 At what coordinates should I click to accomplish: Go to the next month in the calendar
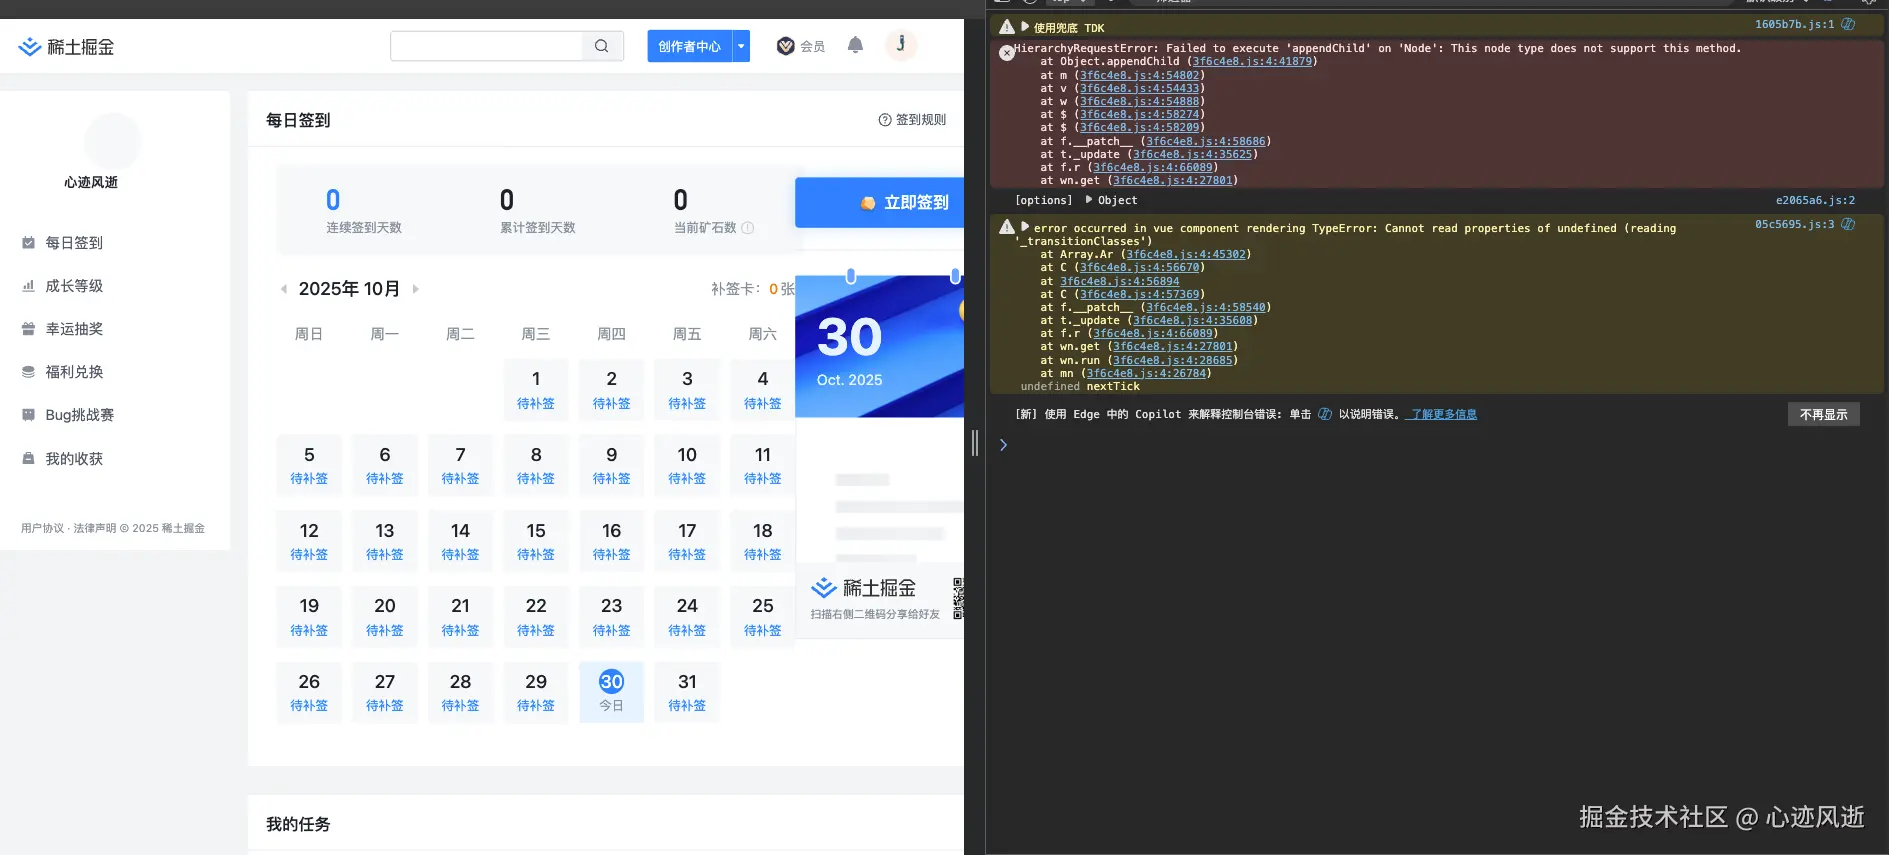point(416,289)
